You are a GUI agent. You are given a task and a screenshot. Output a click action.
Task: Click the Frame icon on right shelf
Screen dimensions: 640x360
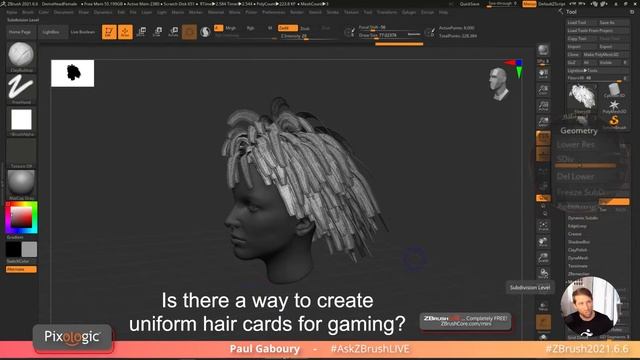[x=543, y=226]
